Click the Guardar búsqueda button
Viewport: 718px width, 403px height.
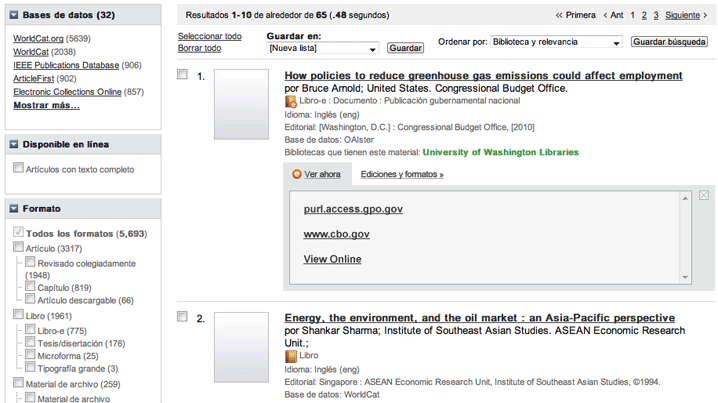pos(669,42)
